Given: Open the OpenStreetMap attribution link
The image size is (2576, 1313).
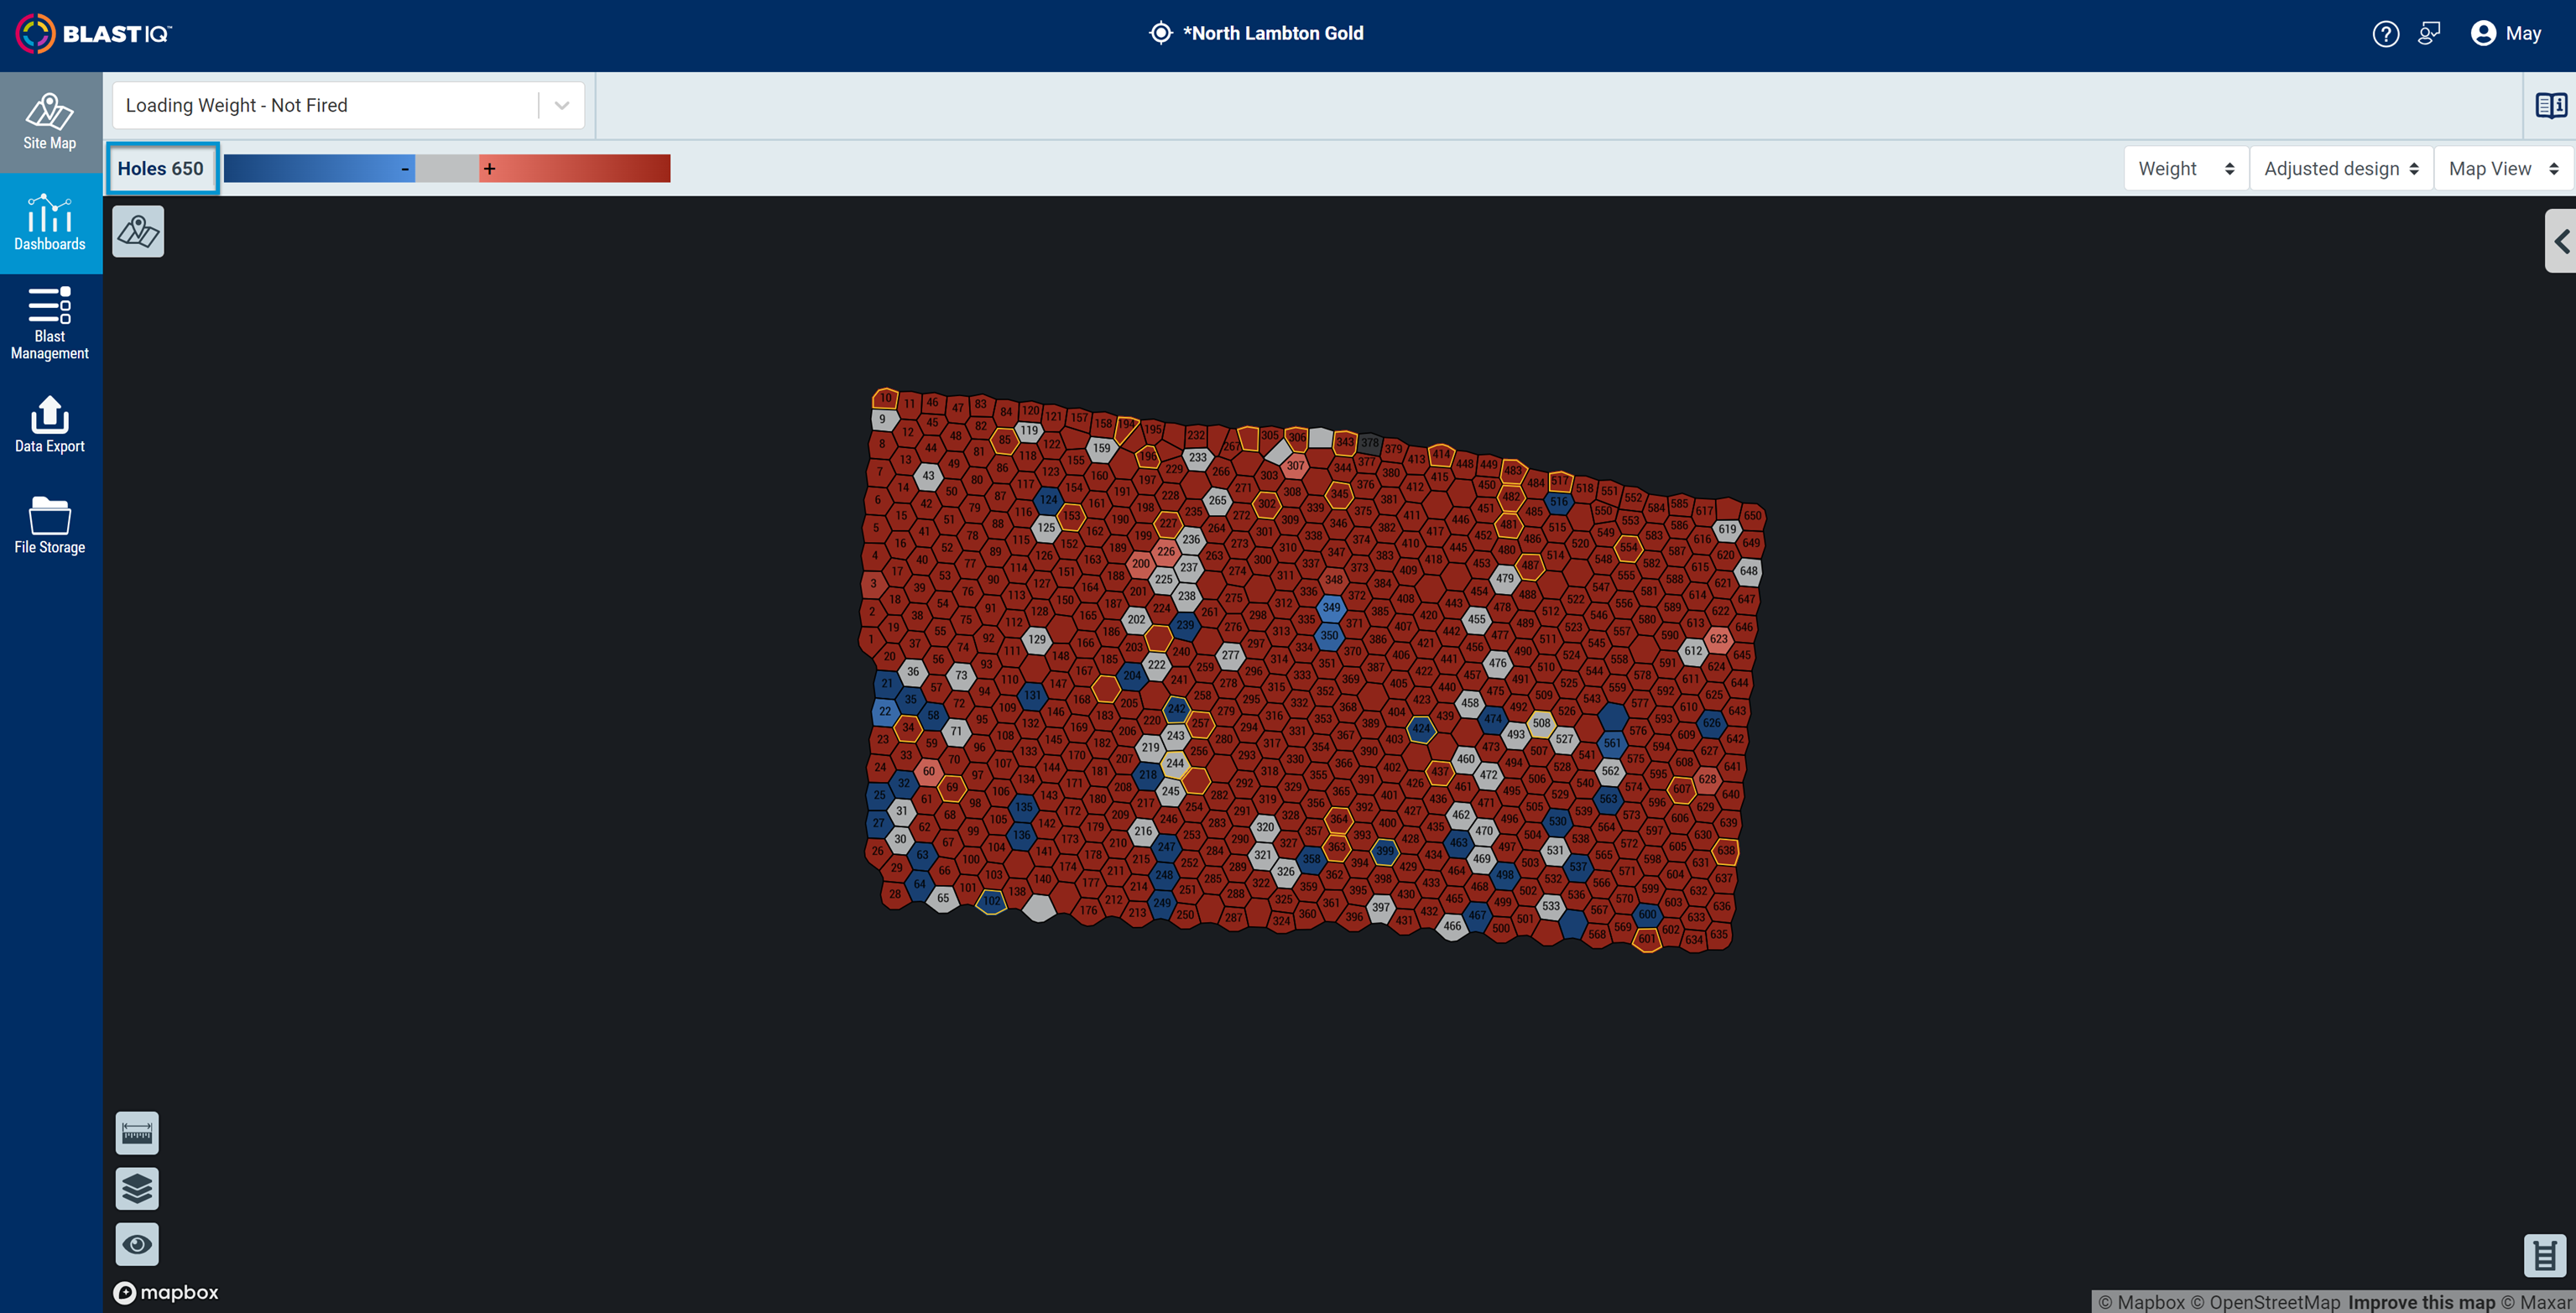Looking at the screenshot, I should pos(2265,1302).
